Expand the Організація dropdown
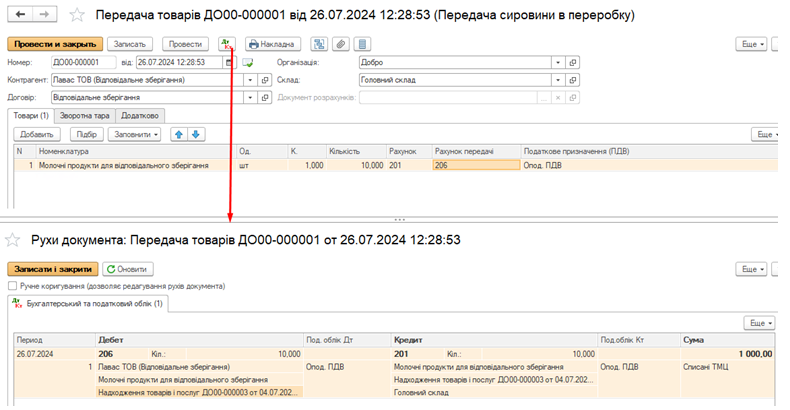Viewport: 790px width, 410px height. click(x=557, y=62)
